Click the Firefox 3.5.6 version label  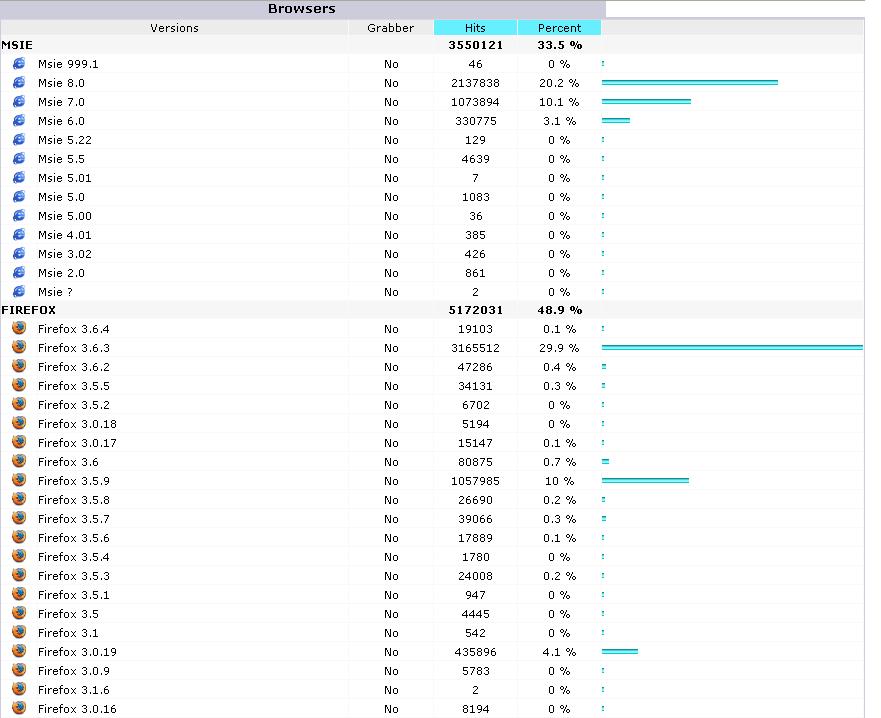[74, 538]
